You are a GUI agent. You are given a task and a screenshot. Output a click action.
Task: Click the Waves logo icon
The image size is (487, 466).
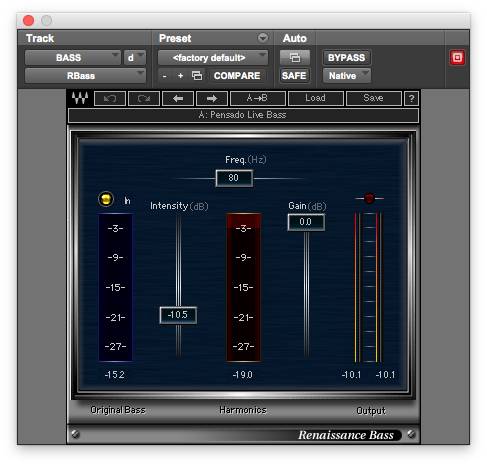(x=80, y=98)
